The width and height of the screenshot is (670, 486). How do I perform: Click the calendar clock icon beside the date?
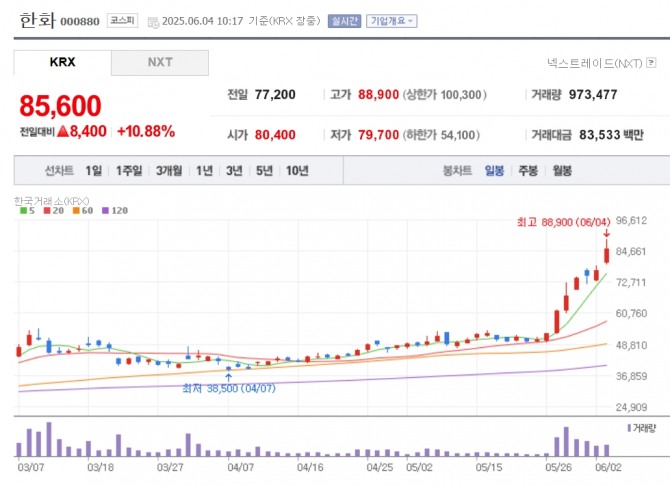click(x=153, y=22)
